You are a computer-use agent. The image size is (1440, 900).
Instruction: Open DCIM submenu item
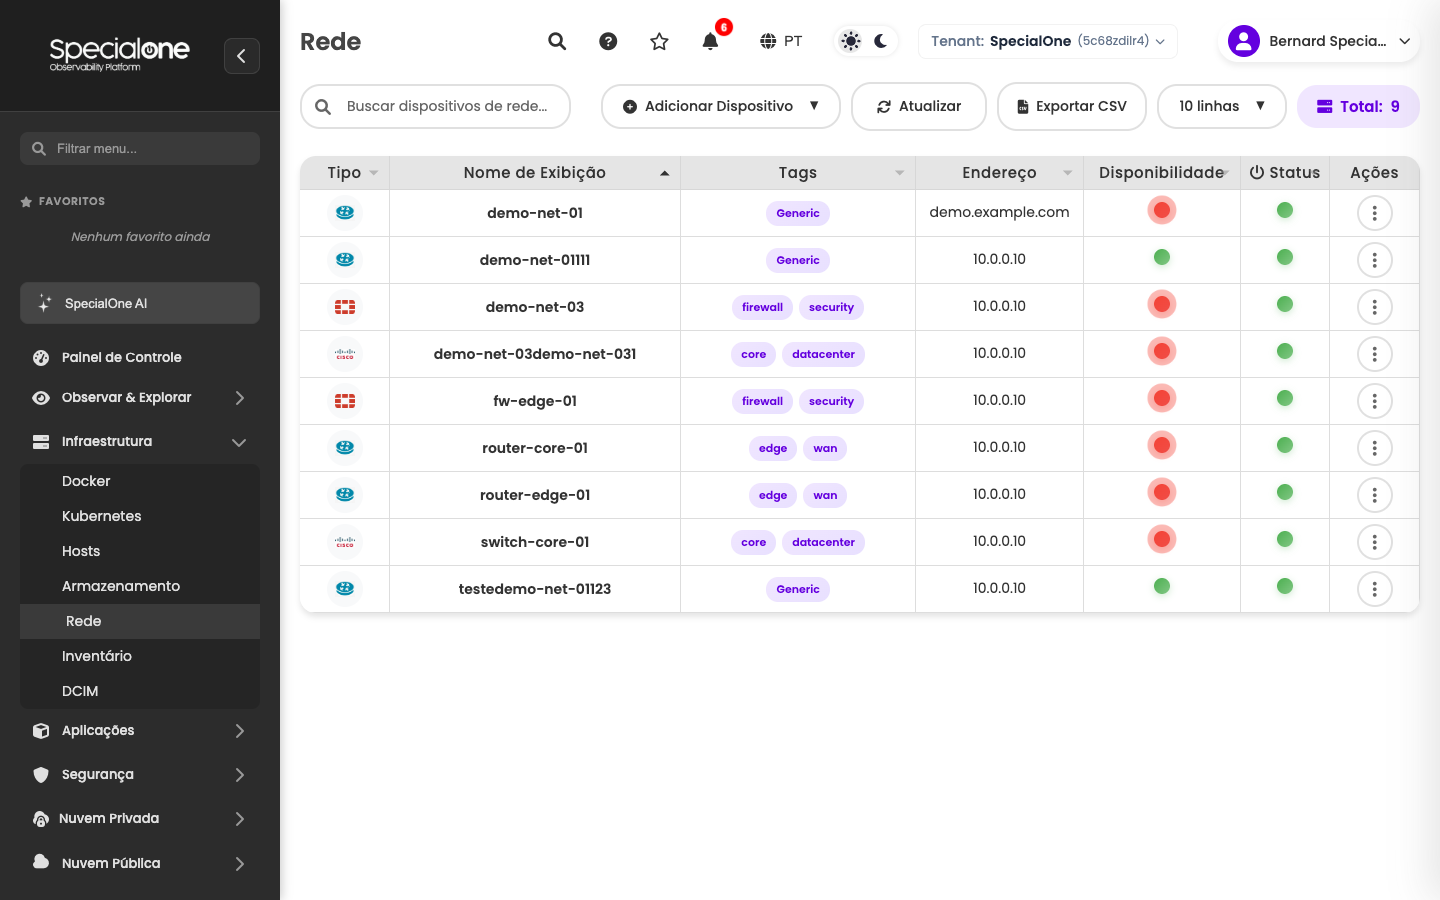(x=140, y=691)
